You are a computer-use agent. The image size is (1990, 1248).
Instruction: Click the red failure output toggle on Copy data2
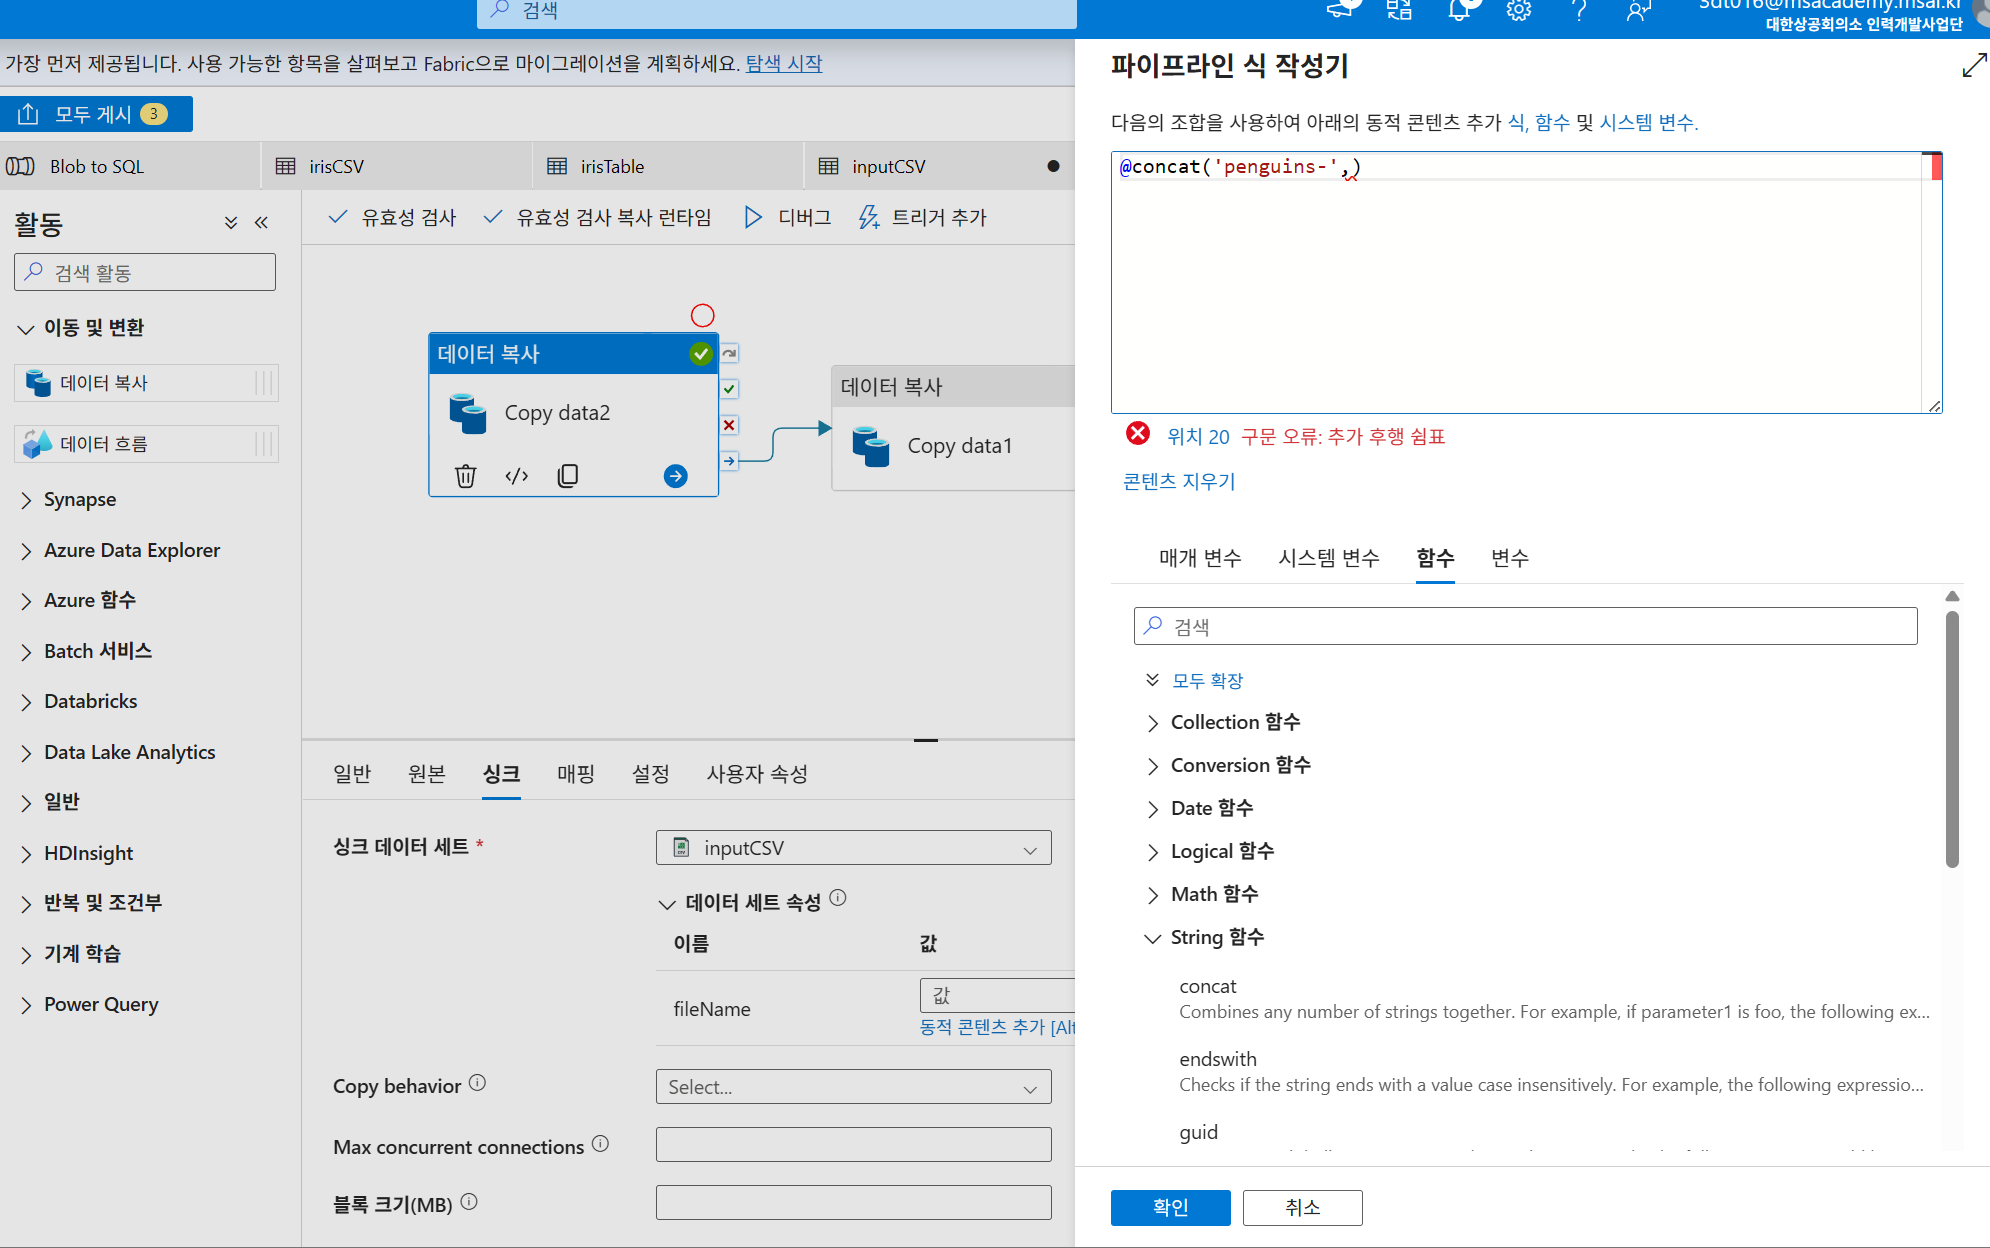(x=729, y=425)
